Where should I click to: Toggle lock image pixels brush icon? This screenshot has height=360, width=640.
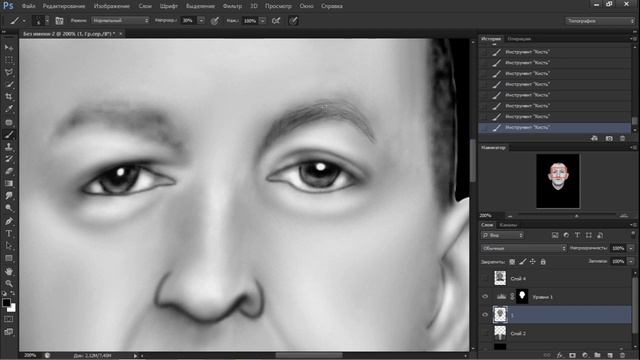522,262
